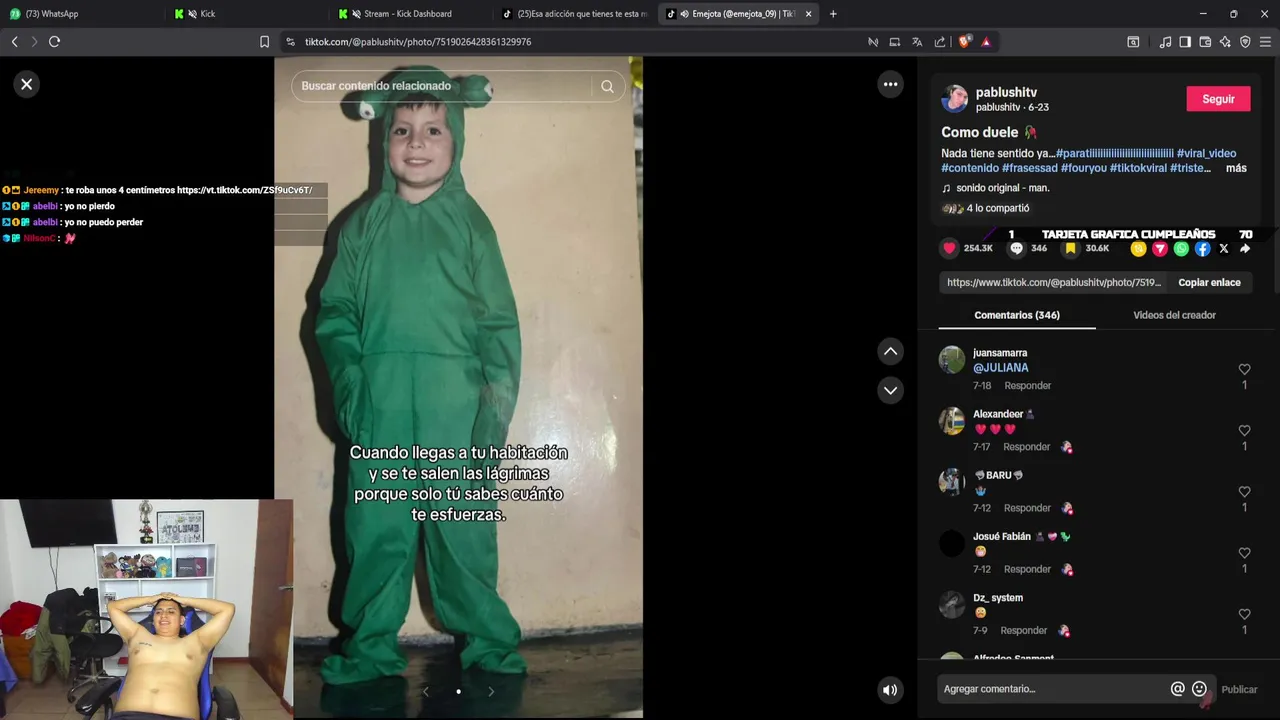
Task: Reload the current page
Action: click(54, 42)
